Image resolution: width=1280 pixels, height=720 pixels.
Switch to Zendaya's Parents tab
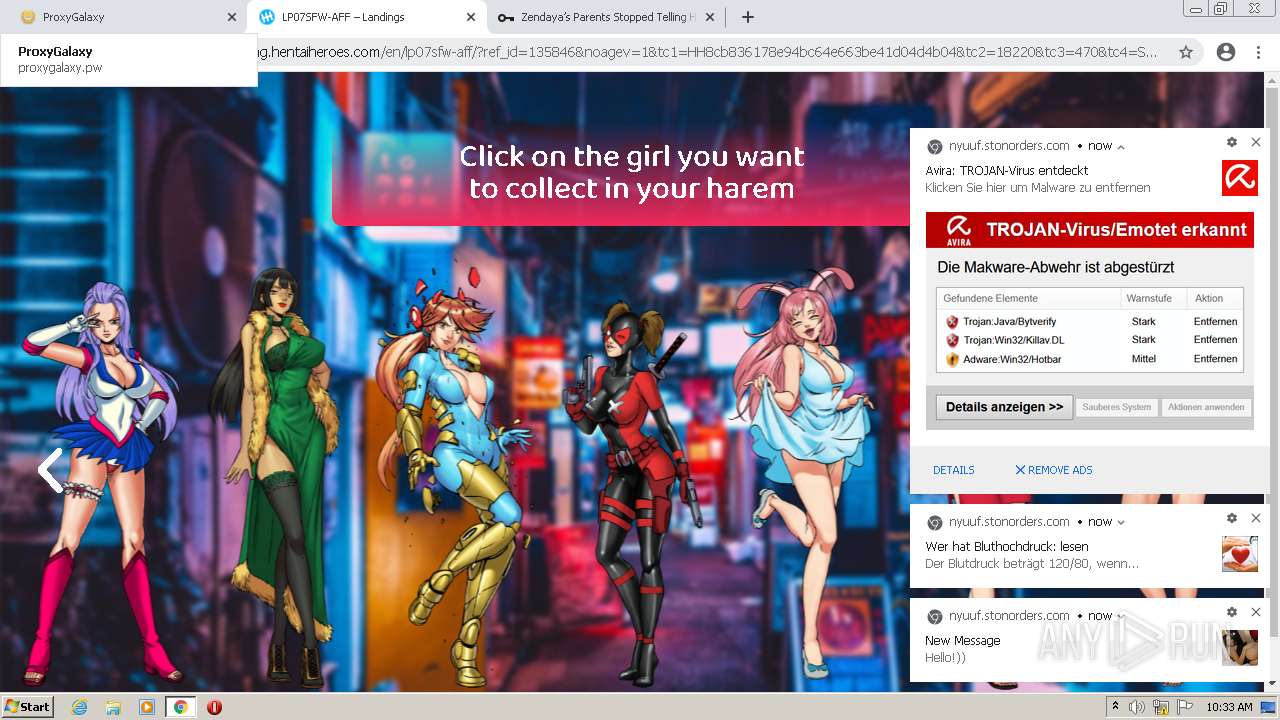pos(605,17)
